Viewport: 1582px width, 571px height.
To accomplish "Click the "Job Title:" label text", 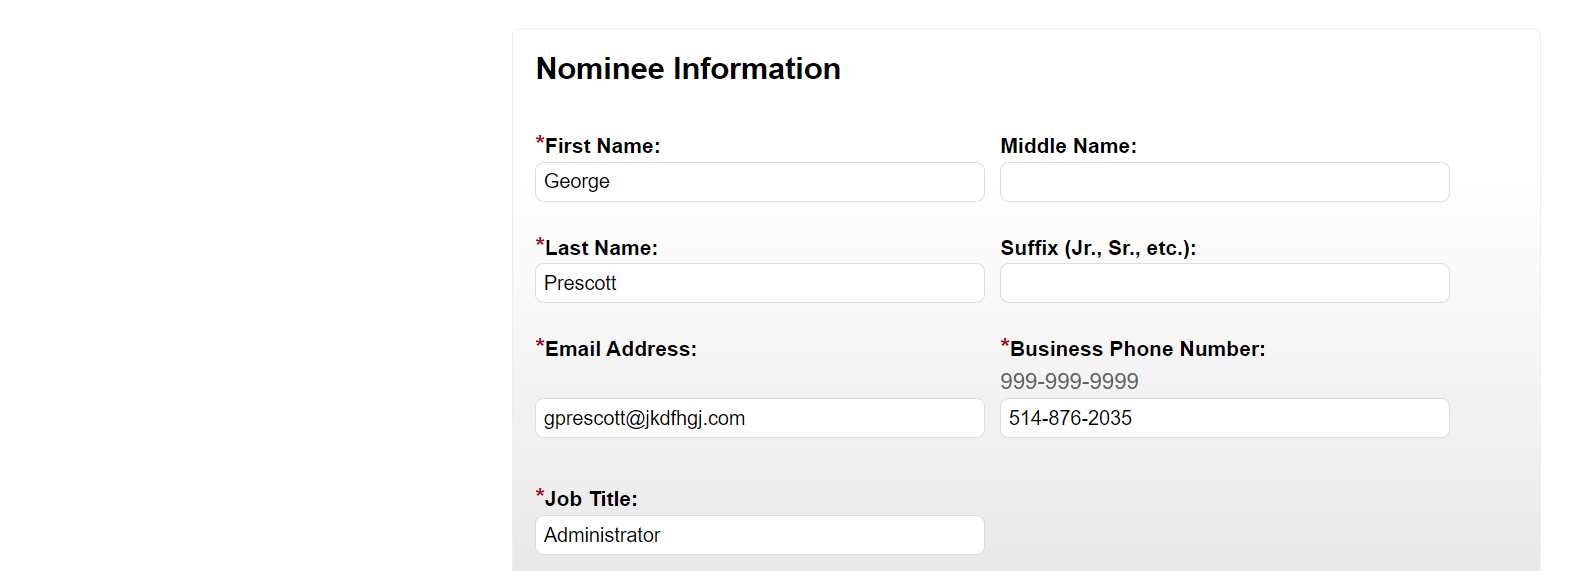I will click(x=591, y=499).
